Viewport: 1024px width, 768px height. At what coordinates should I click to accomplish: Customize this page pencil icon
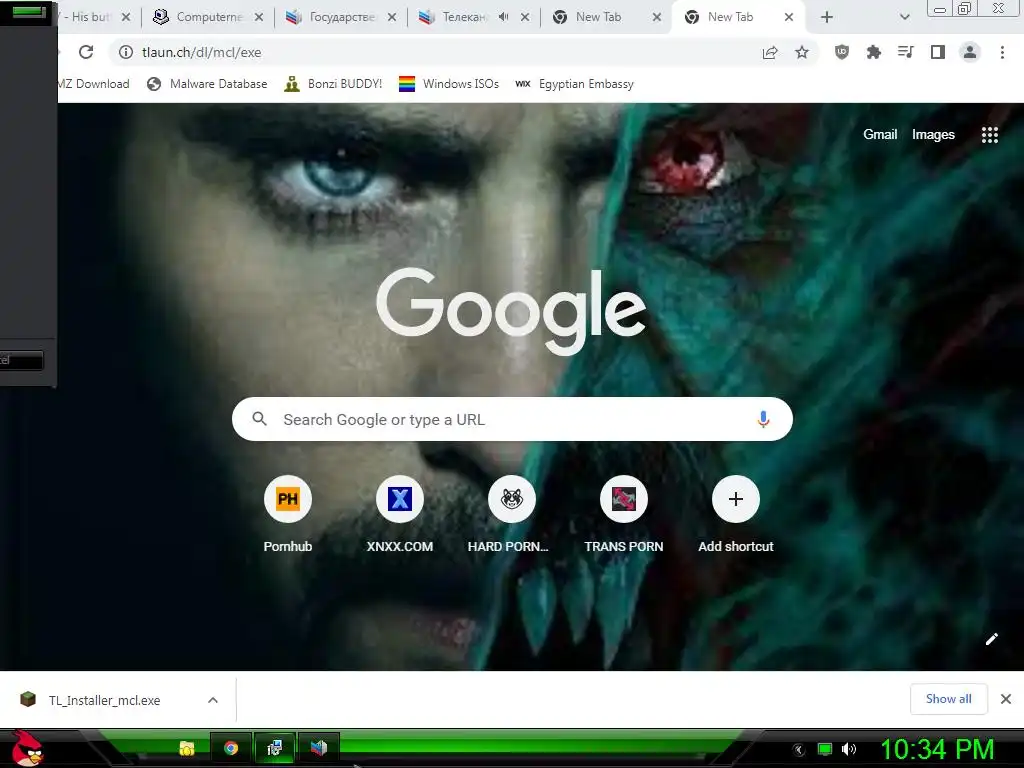[x=991, y=639]
